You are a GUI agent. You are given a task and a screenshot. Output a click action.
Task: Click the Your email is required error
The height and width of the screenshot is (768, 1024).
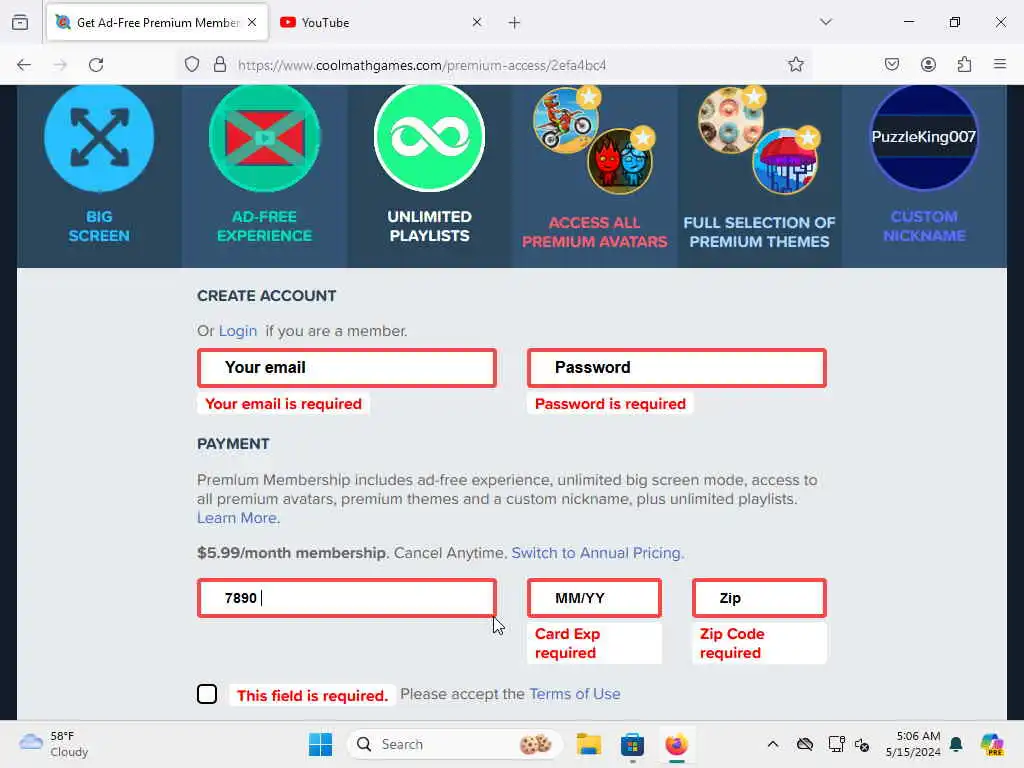click(x=283, y=404)
